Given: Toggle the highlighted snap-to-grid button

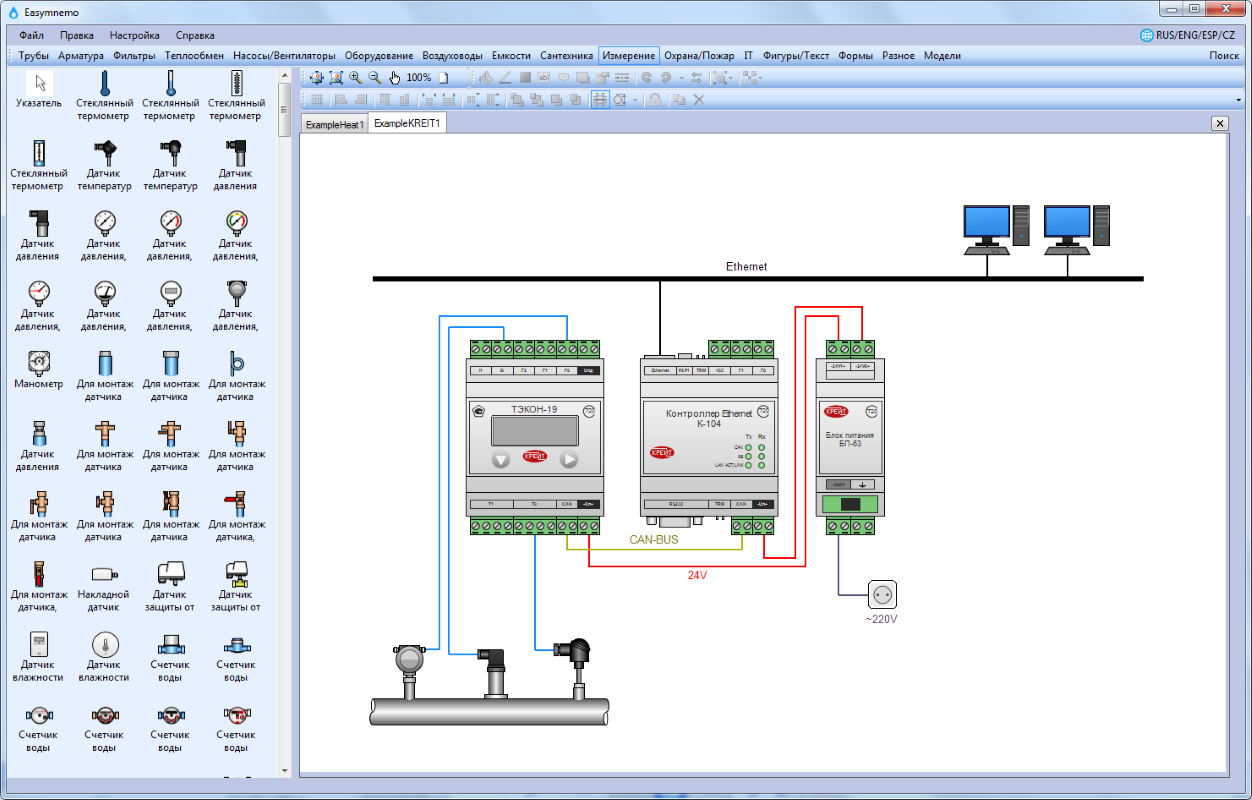Looking at the screenshot, I should point(600,99).
